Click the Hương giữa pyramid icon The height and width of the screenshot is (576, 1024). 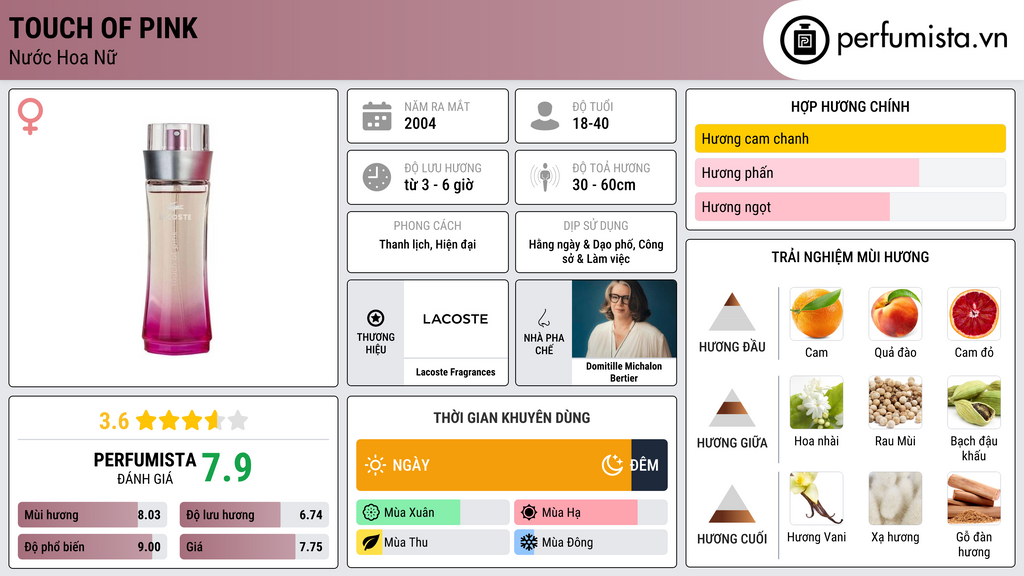coord(732,408)
